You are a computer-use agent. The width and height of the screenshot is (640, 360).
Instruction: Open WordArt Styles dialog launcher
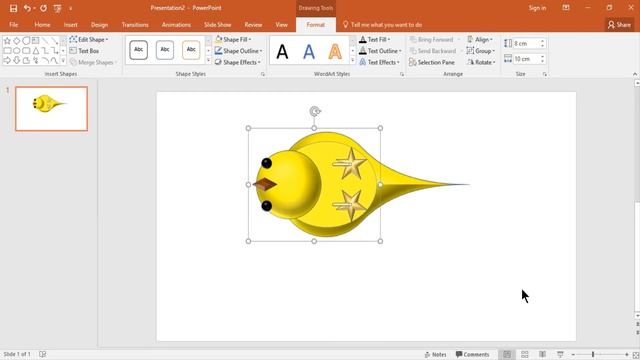[402, 74]
